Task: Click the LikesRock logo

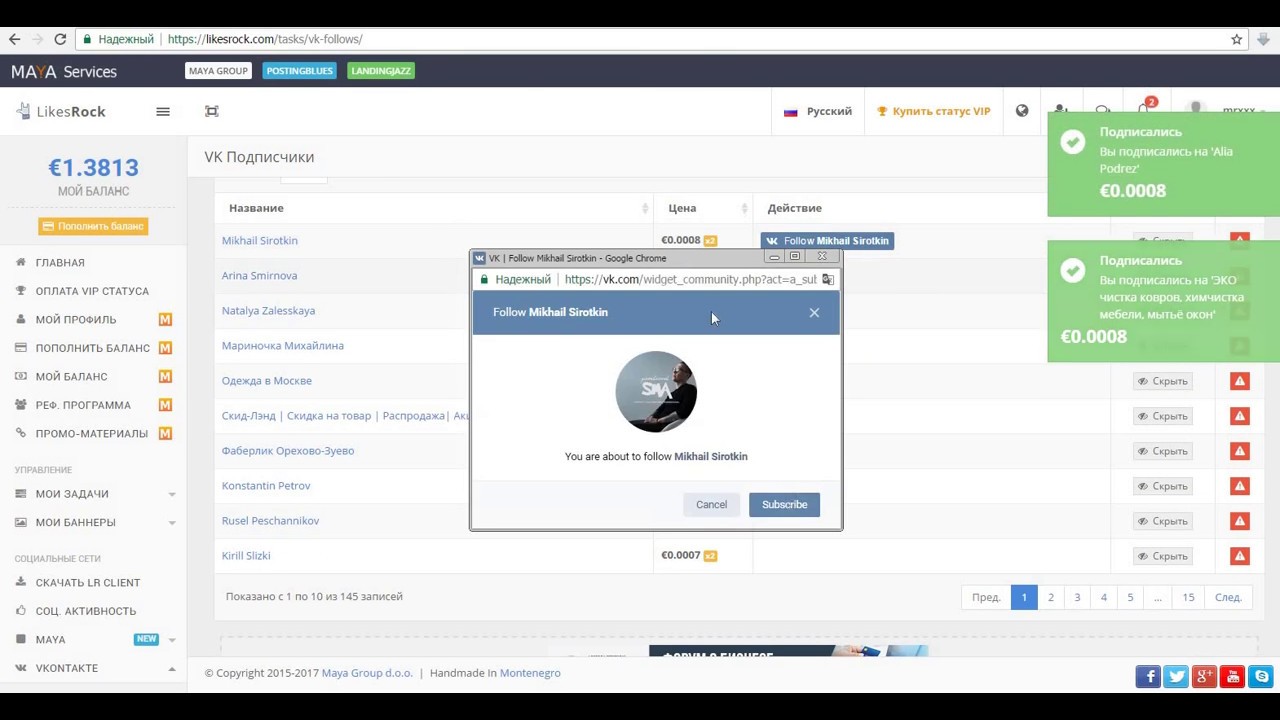Action: 61,111
